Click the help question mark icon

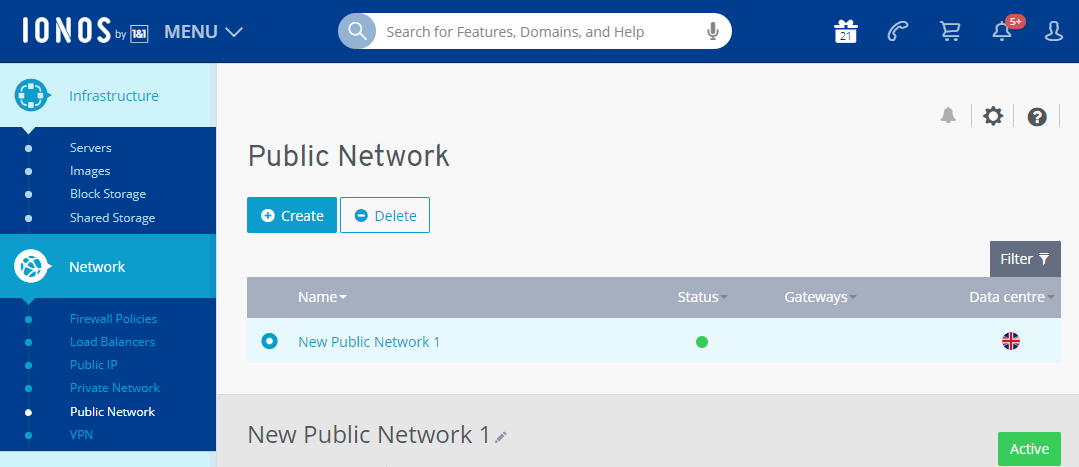1037,117
